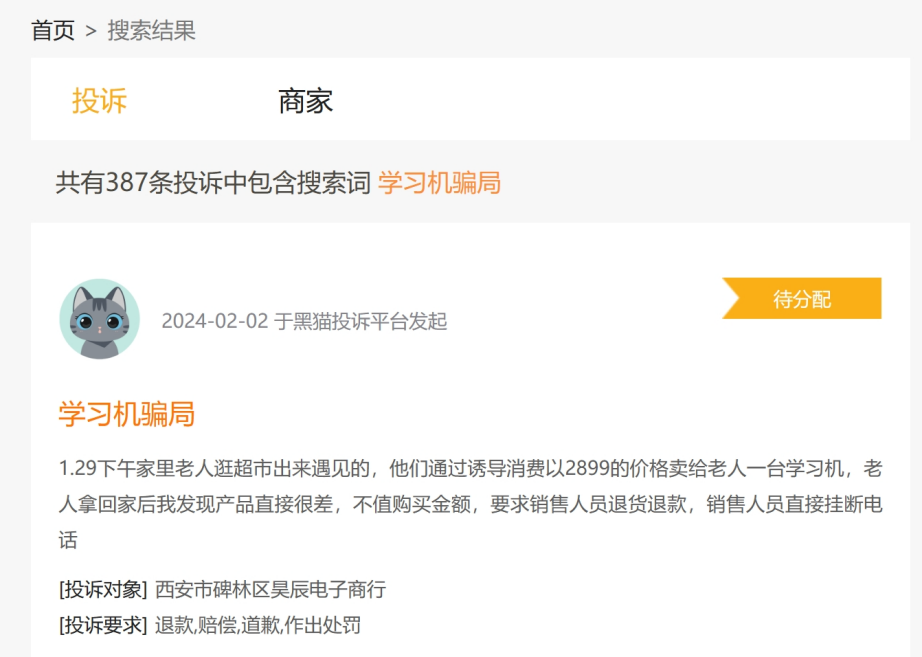
Task: Click the price 2899 in the description
Action: tap(587, 468)
